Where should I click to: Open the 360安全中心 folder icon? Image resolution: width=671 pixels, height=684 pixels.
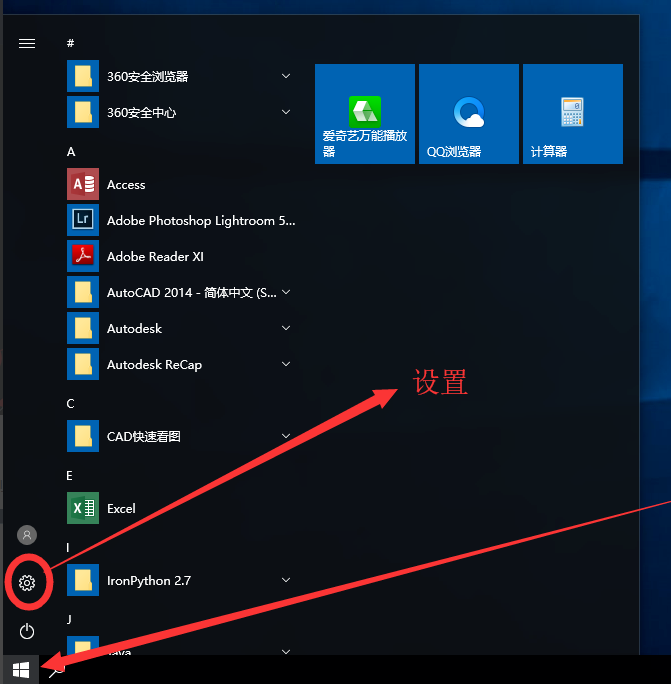click(x=83, y=113)
